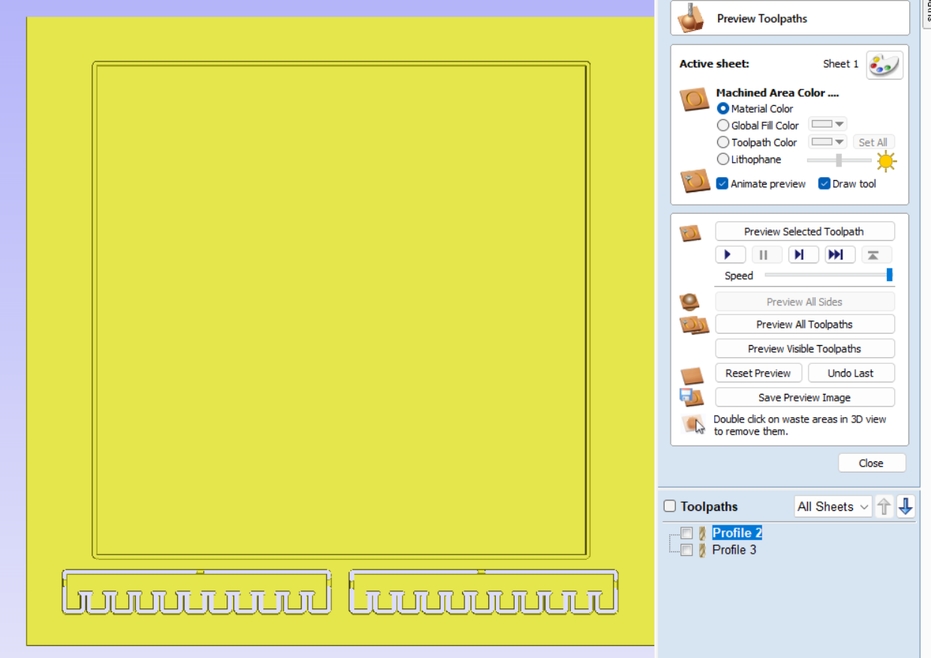Select the Material Color radio button
Image resolution: width=931 pixels, height=658 pixels.
[x=722, y=108]
